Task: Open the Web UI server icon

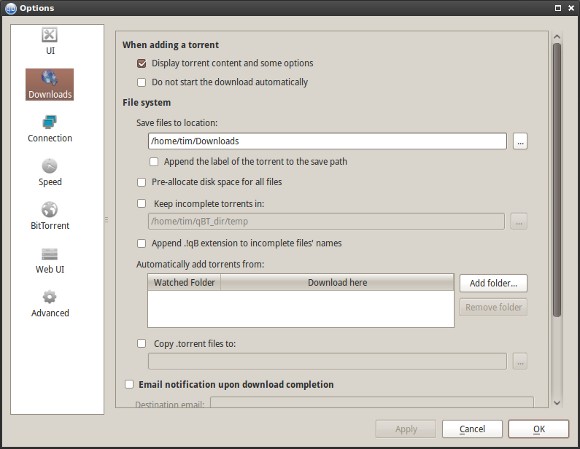Action: tap(50, 254)
